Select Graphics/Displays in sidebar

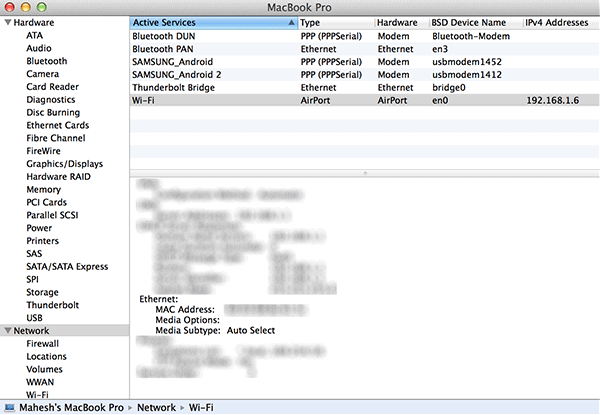coord(65,164)
